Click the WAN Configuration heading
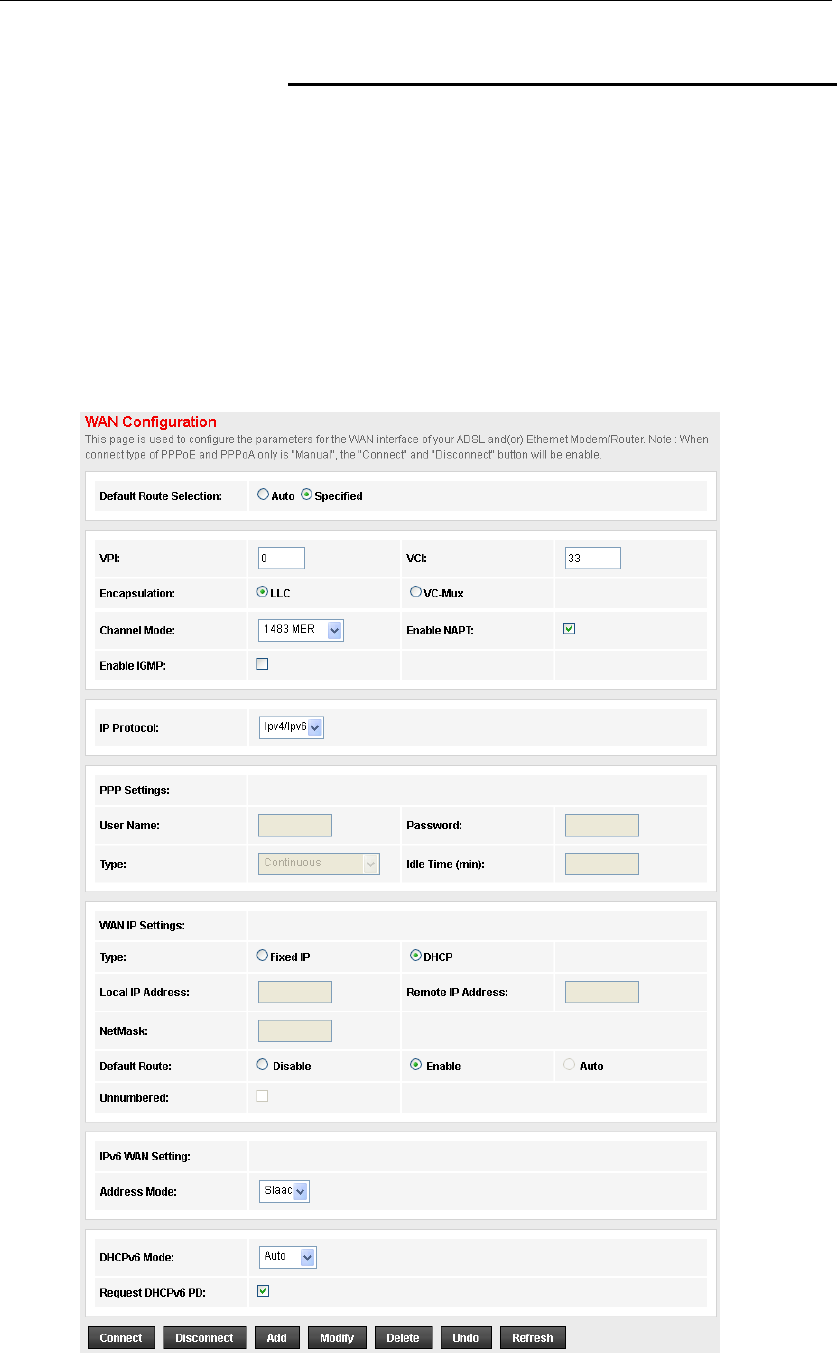Viewport: 837px width, 1353px height. pos(151,421)
